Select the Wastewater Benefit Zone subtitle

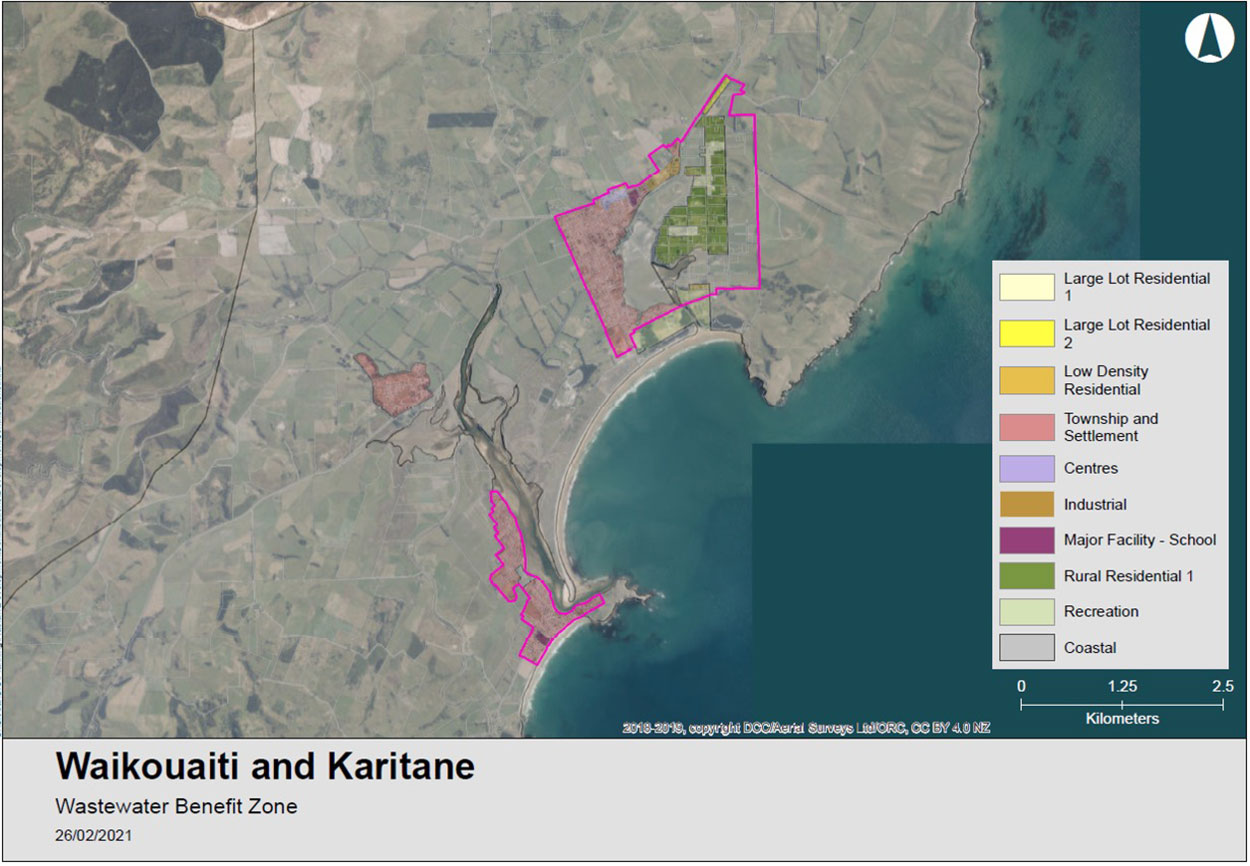tap(177, 806)
